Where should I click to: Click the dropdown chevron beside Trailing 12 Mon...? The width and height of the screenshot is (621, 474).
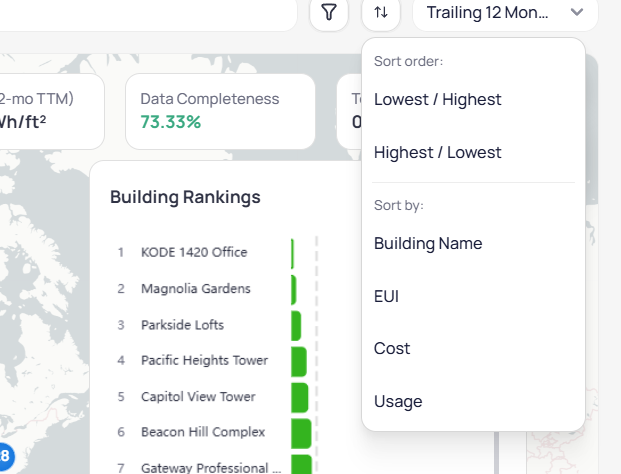click(x=577, y=12)
